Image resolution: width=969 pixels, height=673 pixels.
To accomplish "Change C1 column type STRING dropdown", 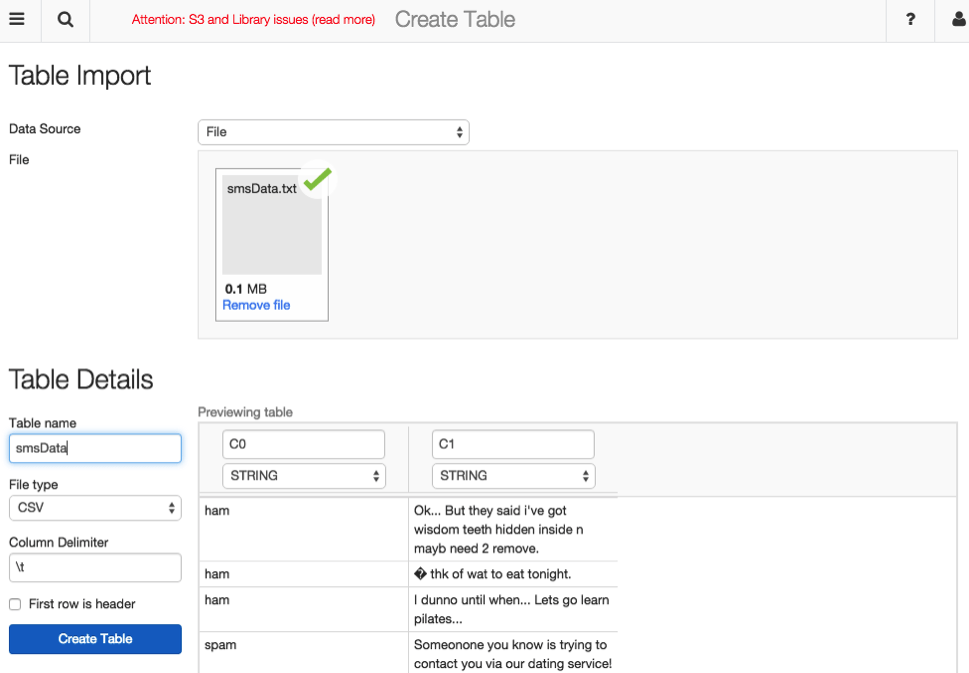I will (513, 475).
